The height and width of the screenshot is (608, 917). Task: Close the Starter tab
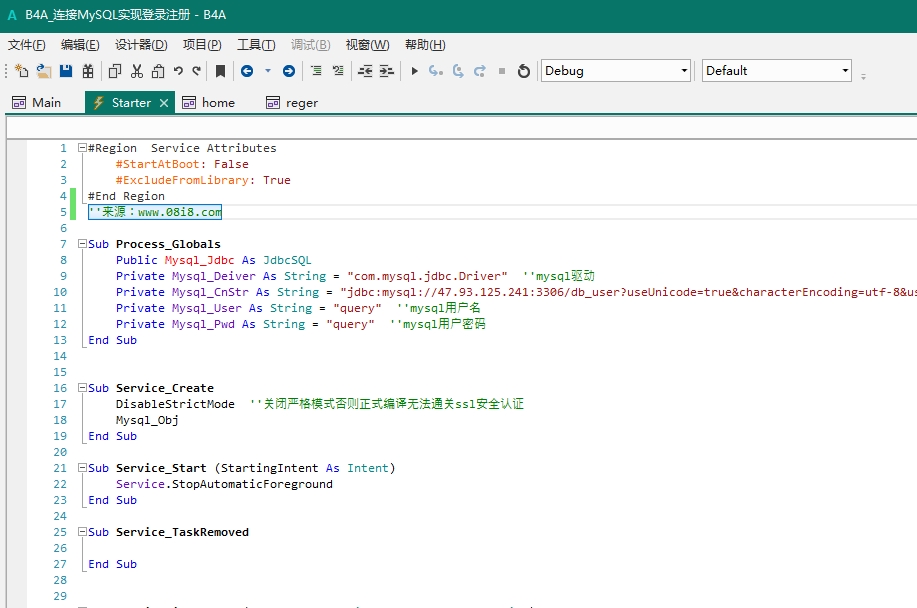(x=164, y=102)
